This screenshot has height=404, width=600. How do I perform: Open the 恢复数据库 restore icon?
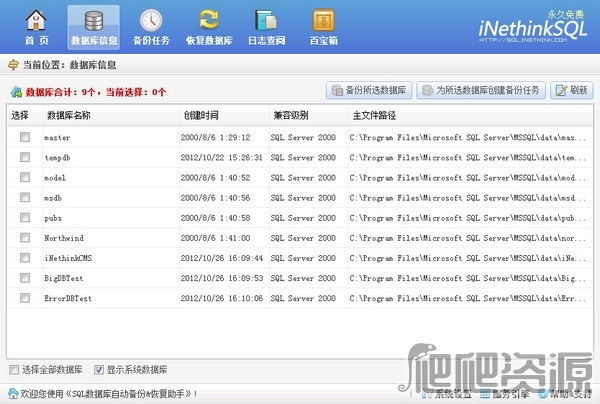(209, 20)
